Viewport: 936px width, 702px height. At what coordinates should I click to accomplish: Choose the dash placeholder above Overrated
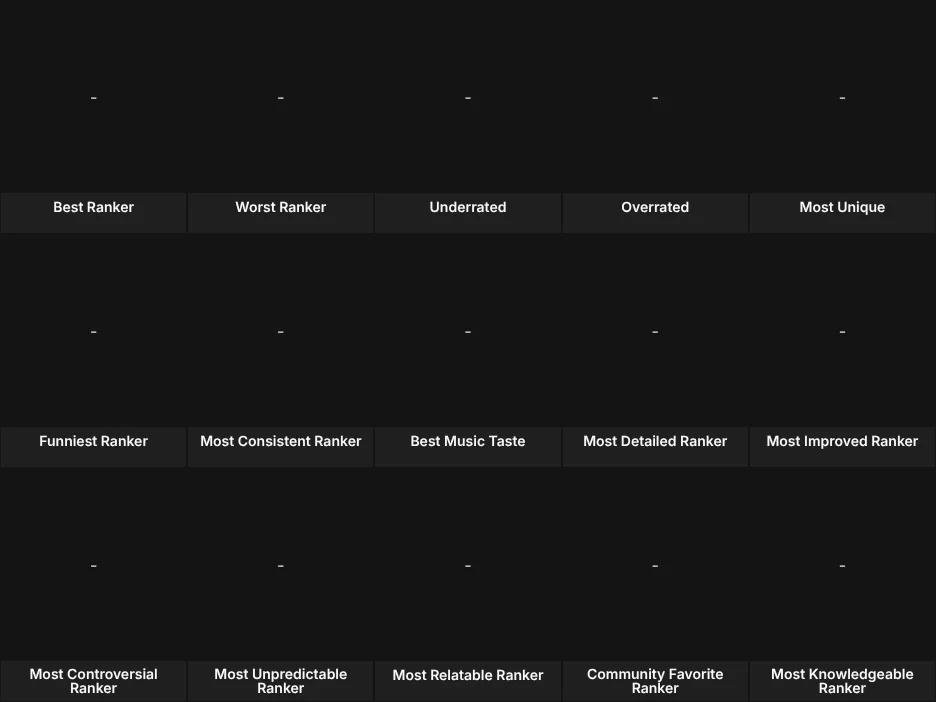point(655,98)
